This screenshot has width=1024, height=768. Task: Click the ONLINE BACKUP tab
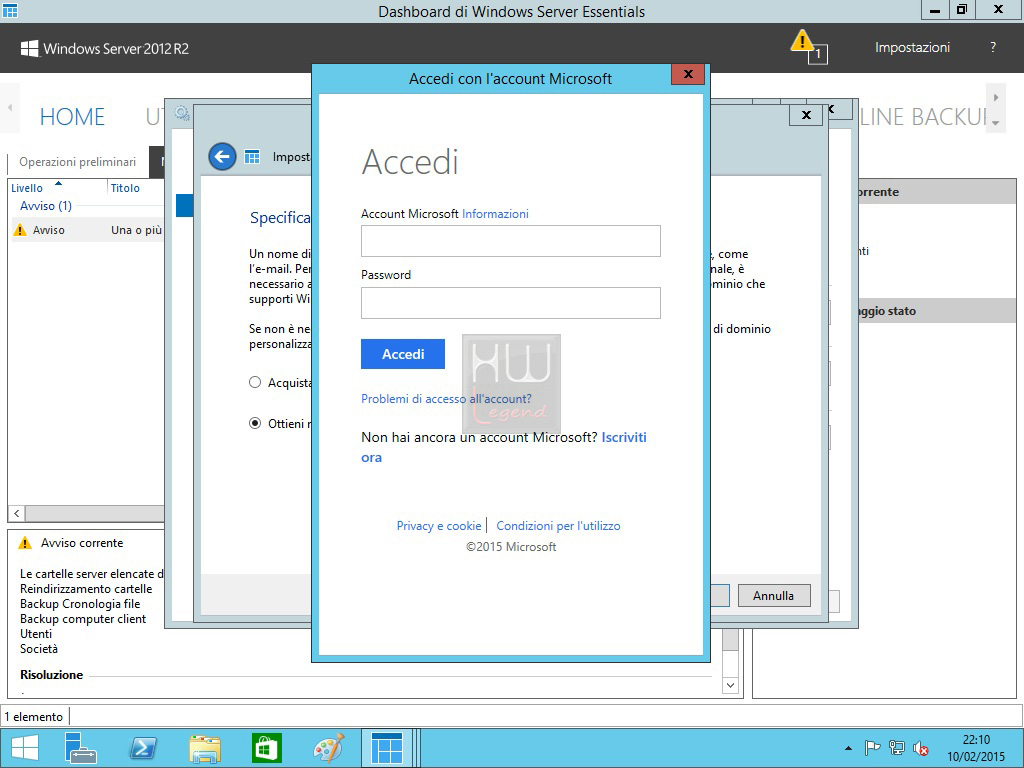922,117
